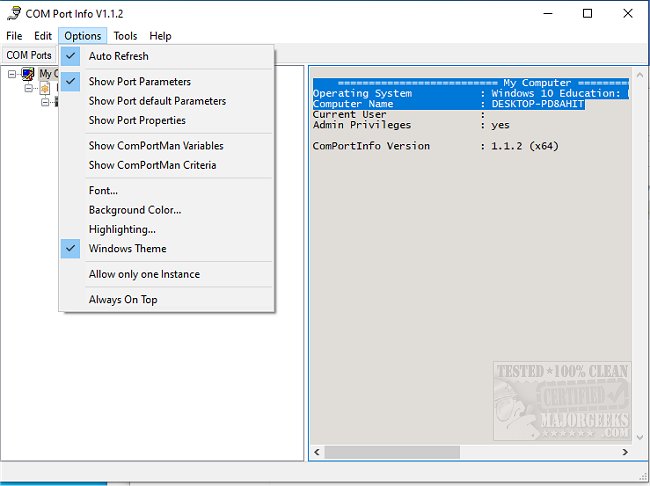650x486 pixels.
Task: Open the Edit menu
Action: (43, 36)
